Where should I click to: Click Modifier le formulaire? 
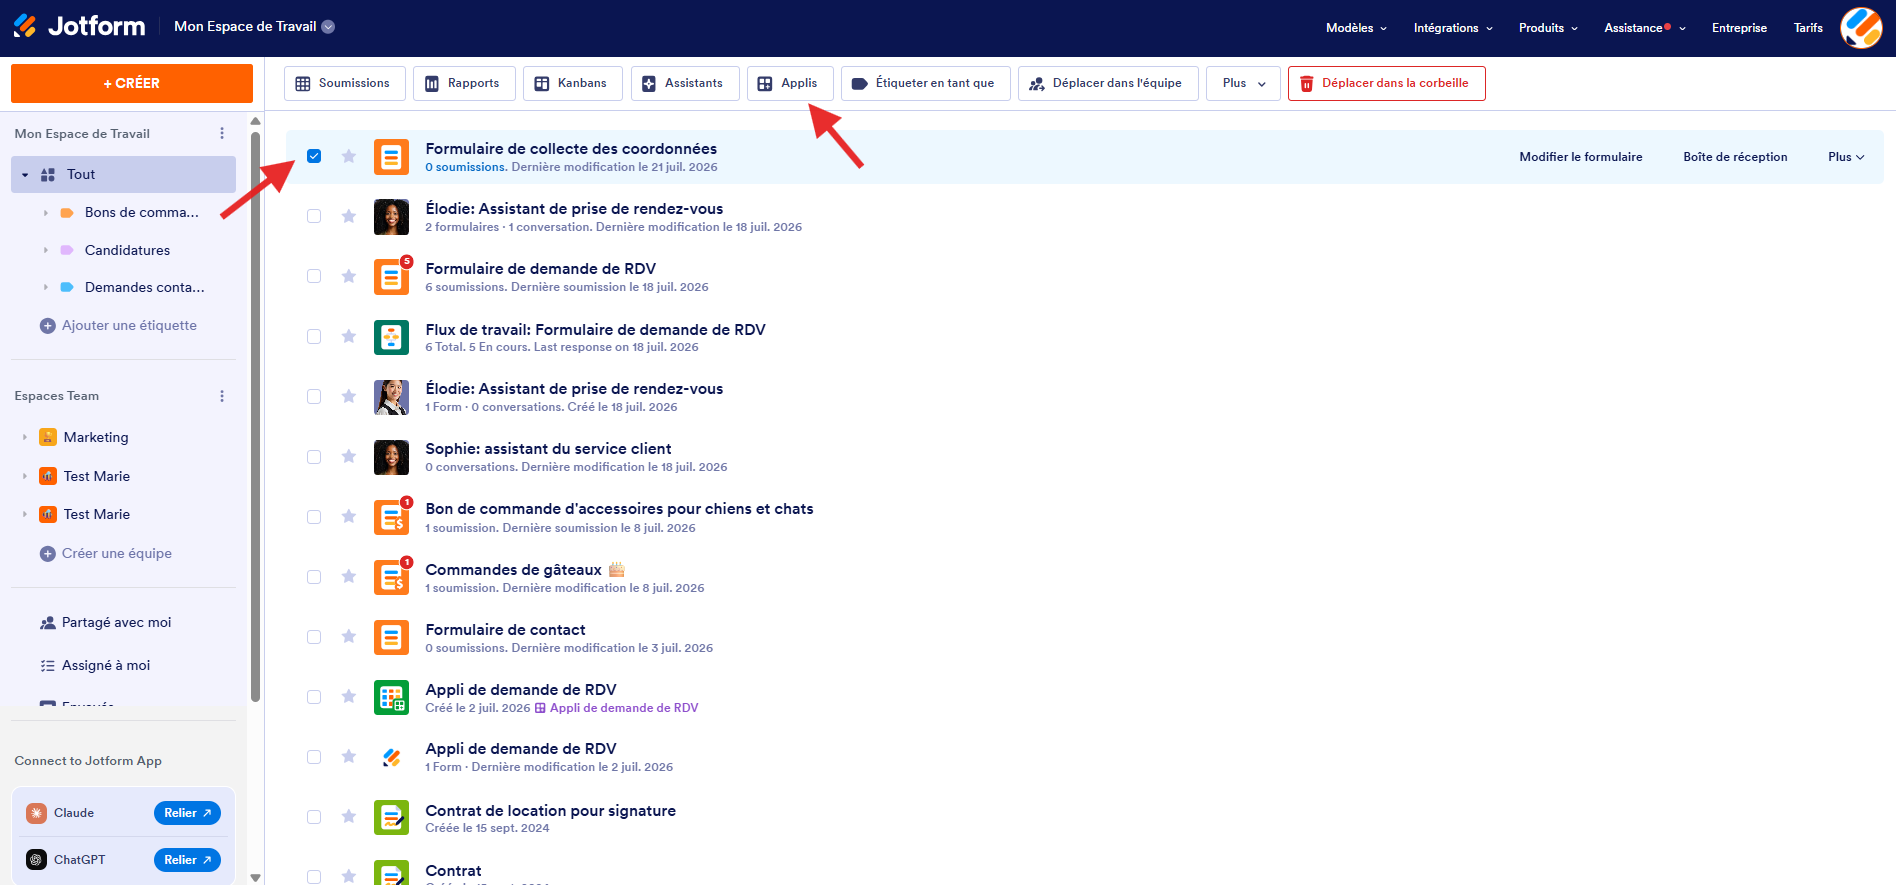pos(1580,157)
